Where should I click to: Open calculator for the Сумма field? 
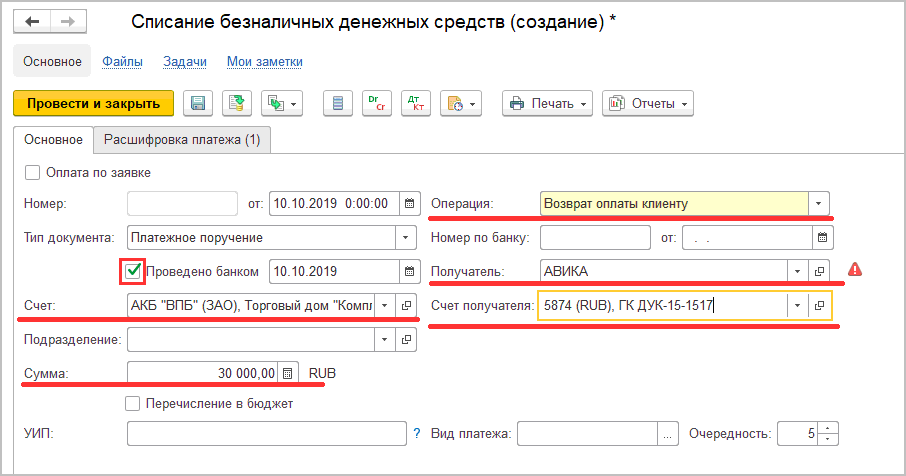[x=288, y=374]
